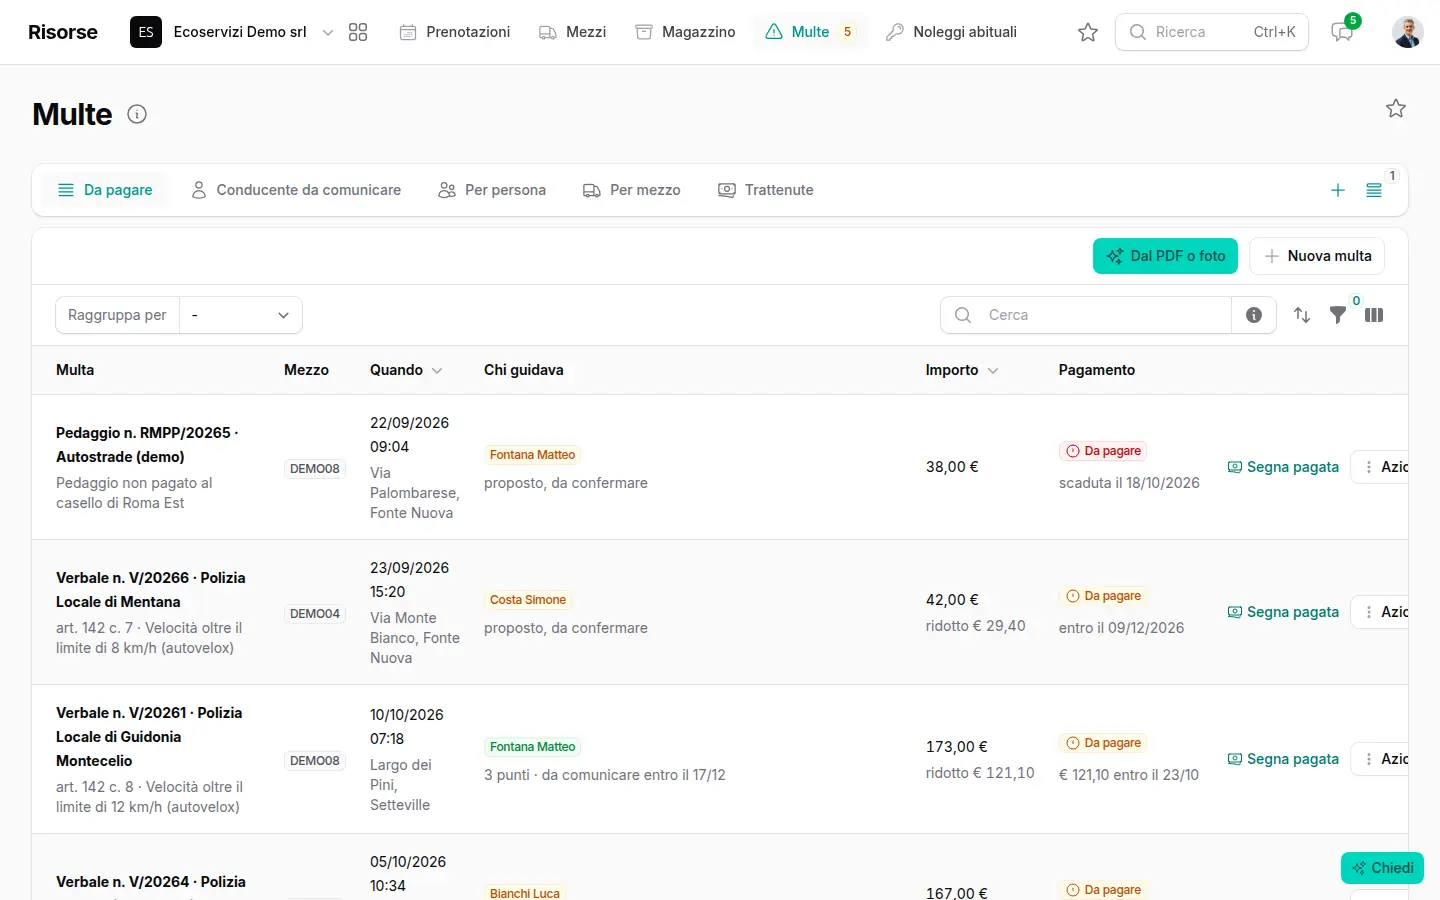Mark Verbale V/20261 as paid

point(1283,759)
